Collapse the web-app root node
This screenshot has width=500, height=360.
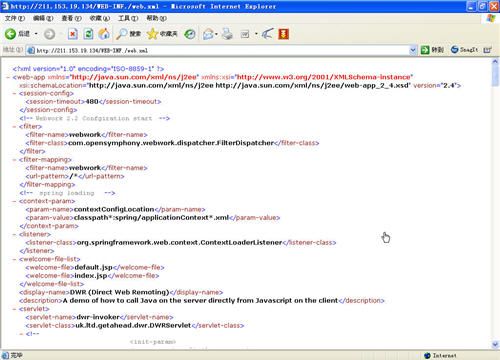coord(8,77)
